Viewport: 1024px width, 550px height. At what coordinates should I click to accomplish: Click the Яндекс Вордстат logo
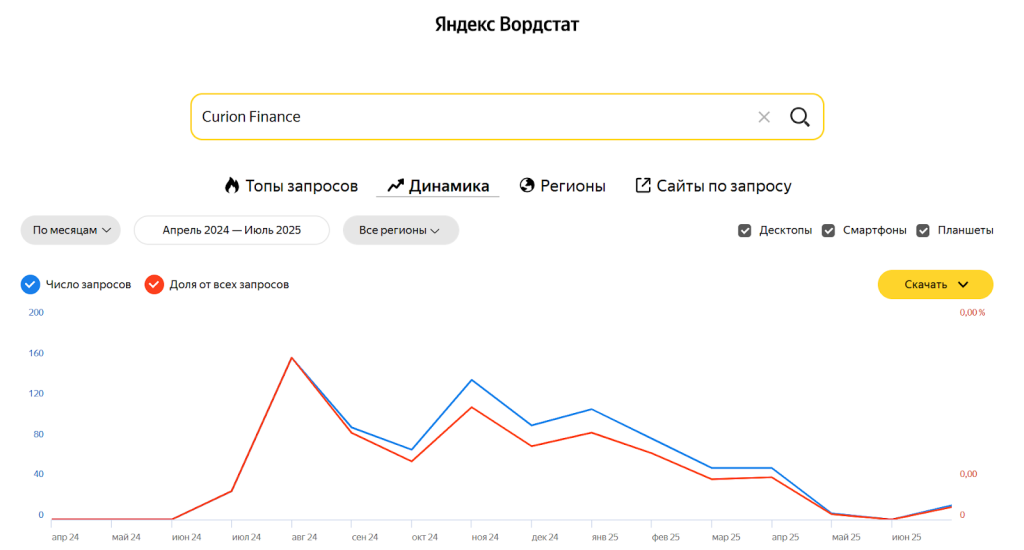[x=507, y=25]
